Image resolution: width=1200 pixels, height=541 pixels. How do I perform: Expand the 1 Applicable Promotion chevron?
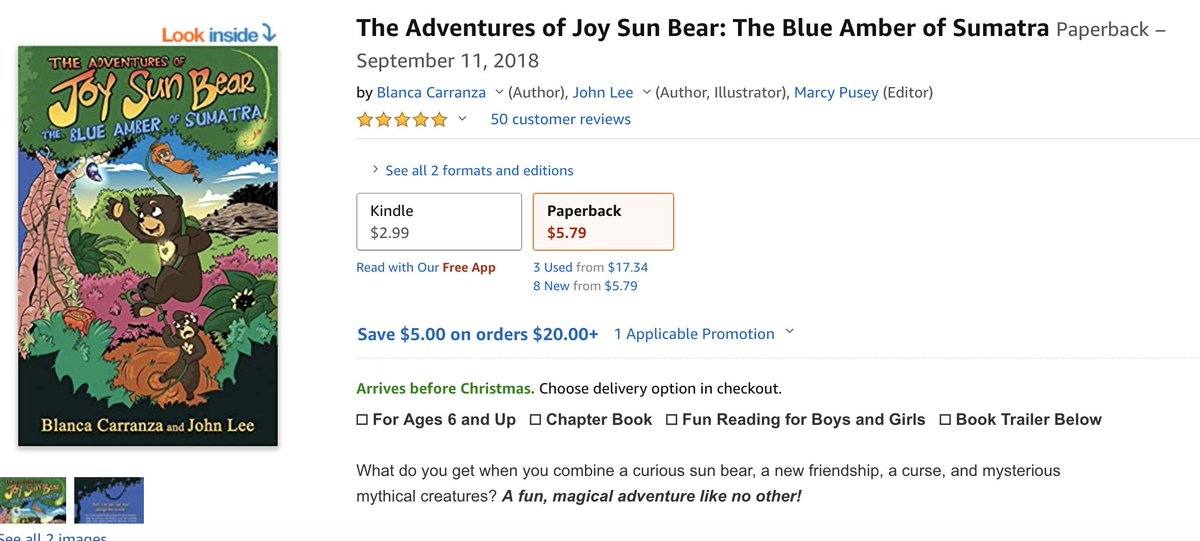[x=789, y=332]
